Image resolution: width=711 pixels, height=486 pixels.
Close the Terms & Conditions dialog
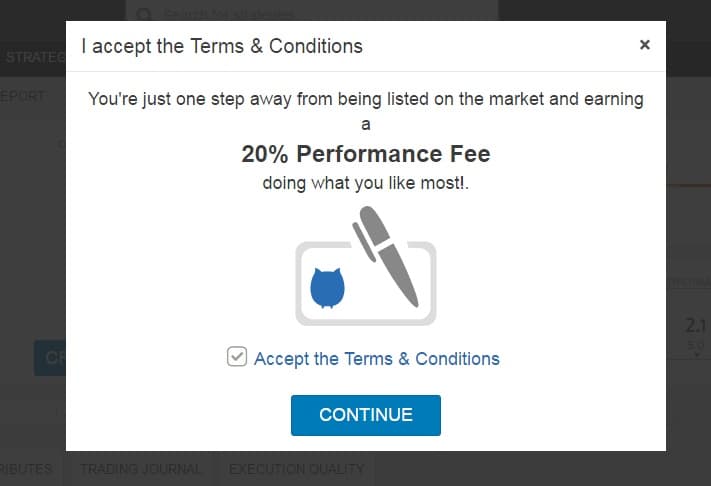pos(644,45)
